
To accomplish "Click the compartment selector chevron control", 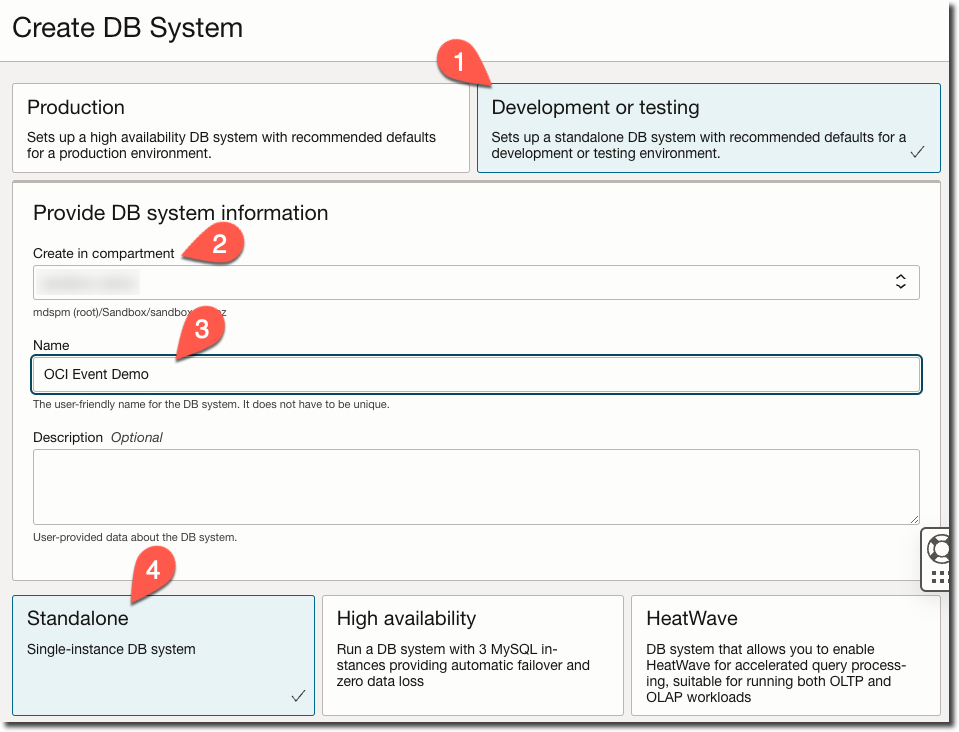I will click(x=903, y=282).
